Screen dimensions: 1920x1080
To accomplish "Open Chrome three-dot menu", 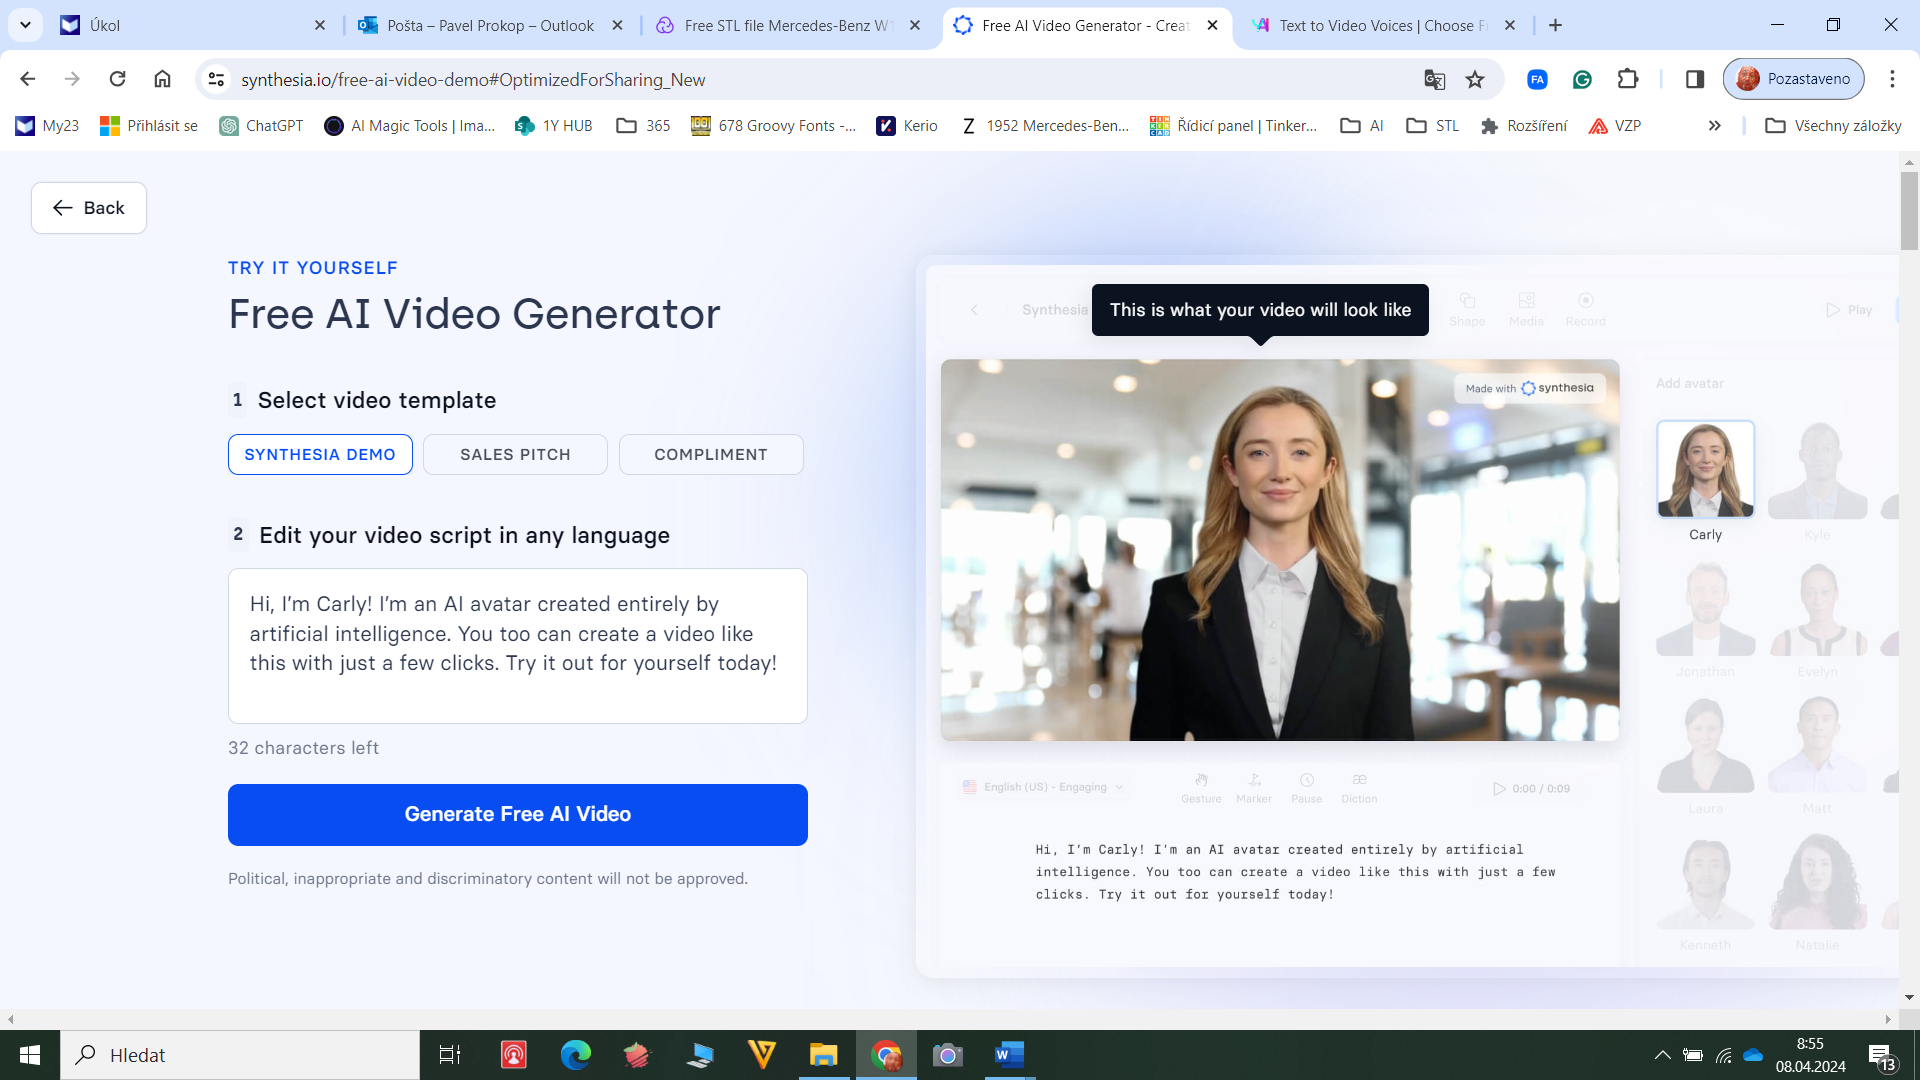I will 1892,79.
